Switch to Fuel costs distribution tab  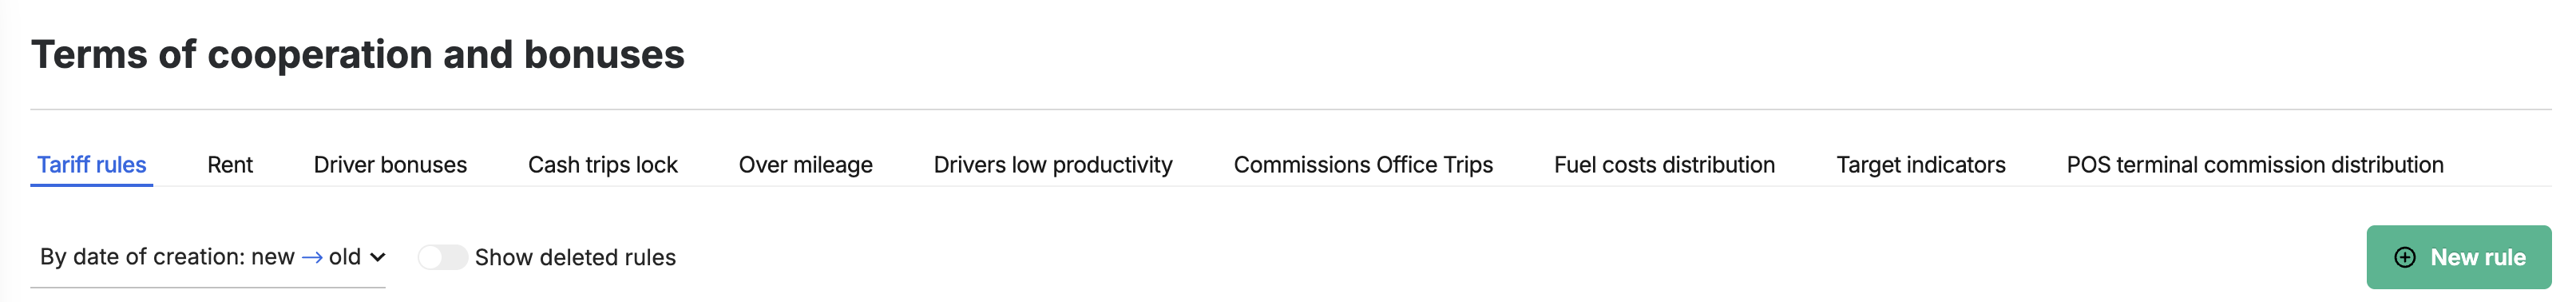[x=1665, y=164]
